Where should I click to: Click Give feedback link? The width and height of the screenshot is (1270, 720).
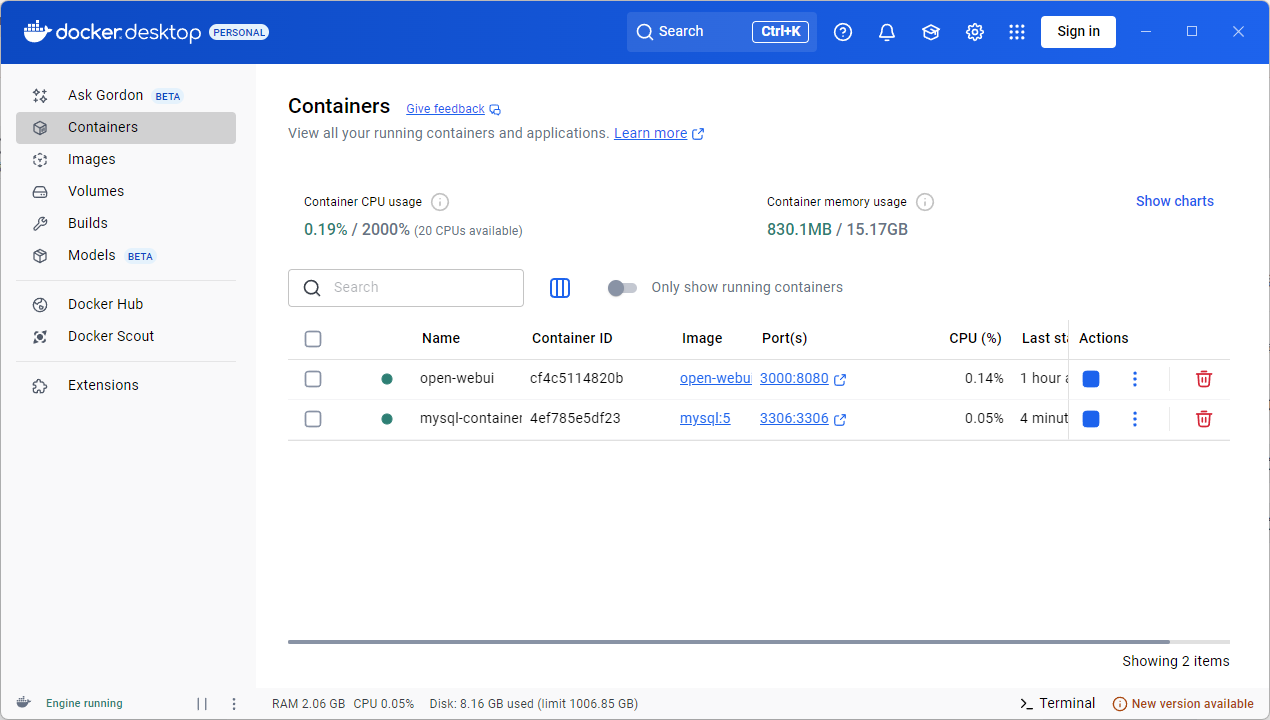445,109
